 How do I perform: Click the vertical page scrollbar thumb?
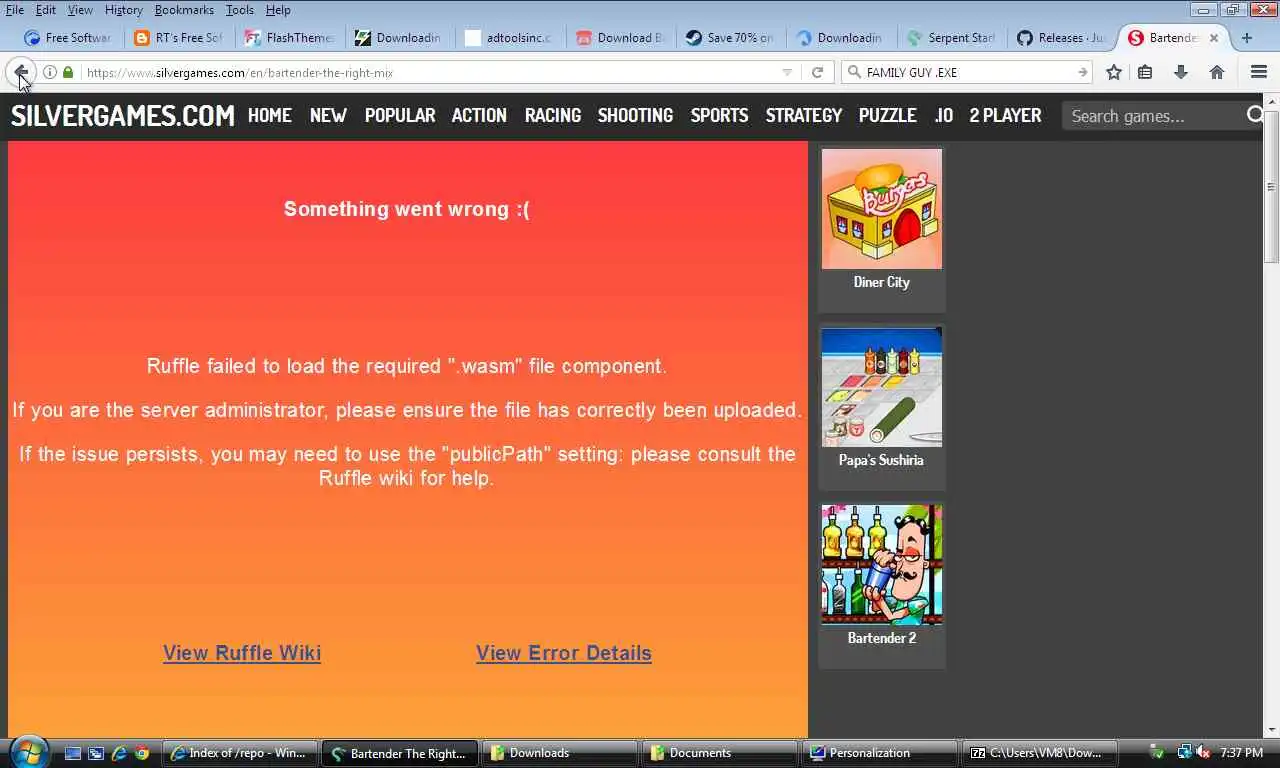click(x=1271, y=187)
